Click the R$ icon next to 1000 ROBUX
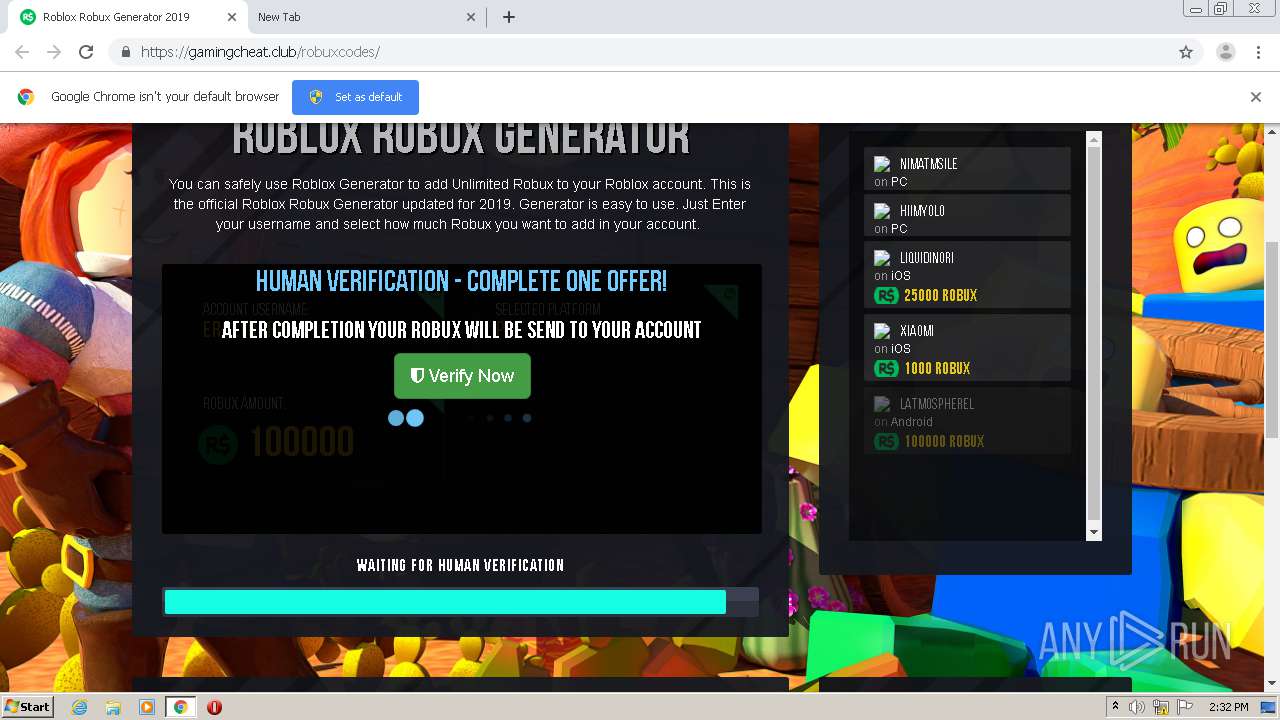This screenshot has height=720, width=1280. (x=886, y=369)
